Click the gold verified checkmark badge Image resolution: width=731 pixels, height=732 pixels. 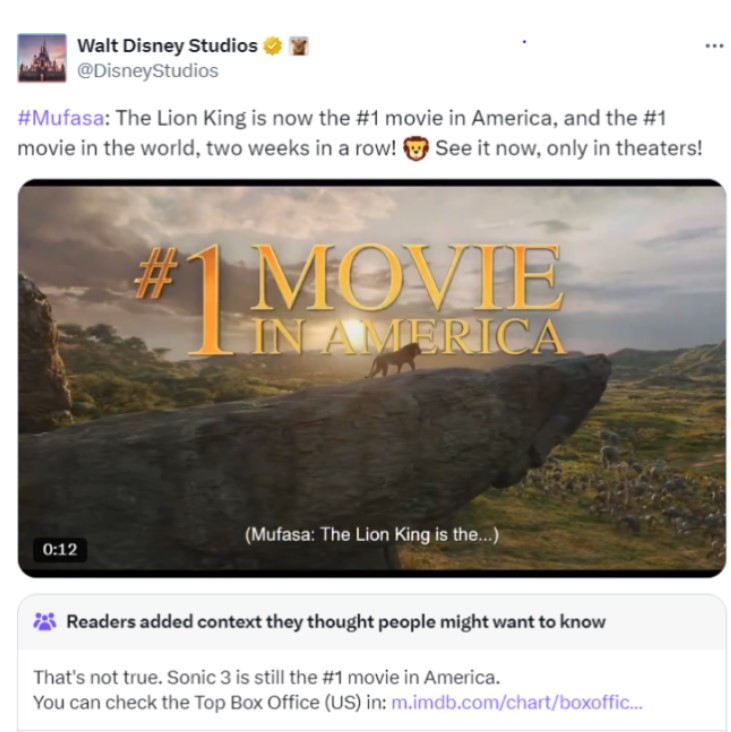point(272,46)
